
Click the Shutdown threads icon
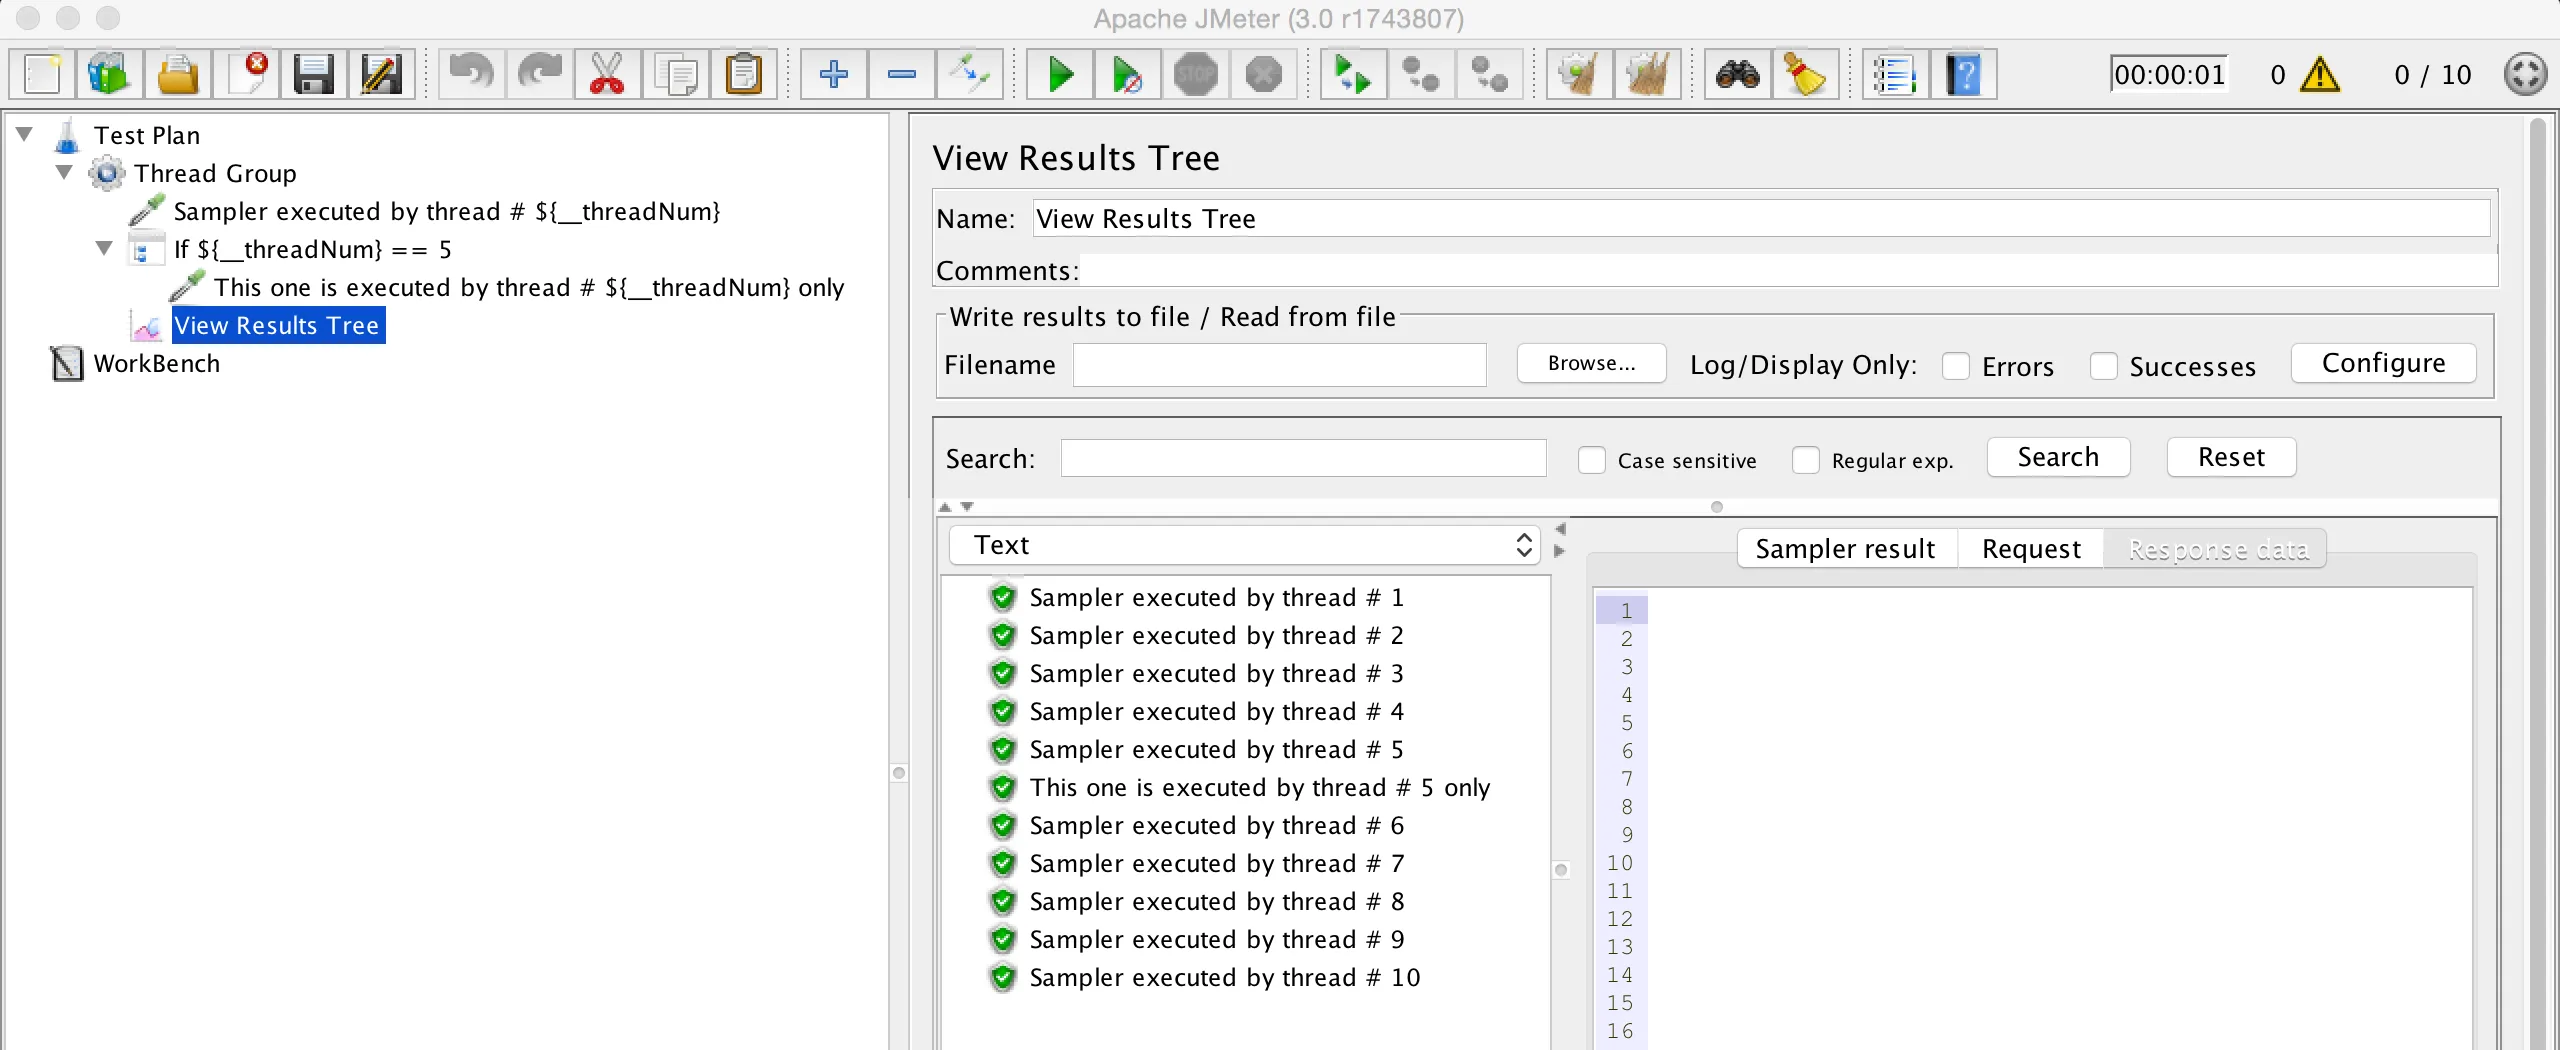1264,74
